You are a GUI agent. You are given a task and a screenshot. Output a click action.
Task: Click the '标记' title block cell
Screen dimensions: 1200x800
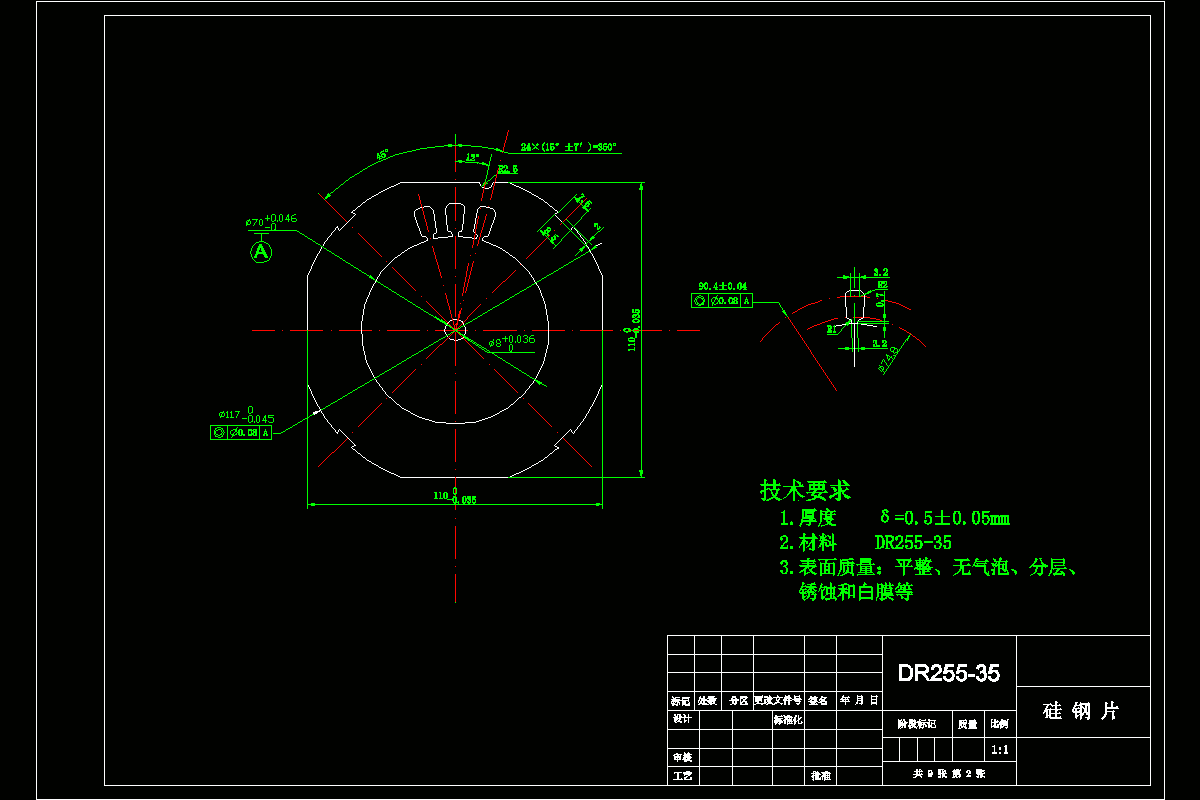(680, 701)
